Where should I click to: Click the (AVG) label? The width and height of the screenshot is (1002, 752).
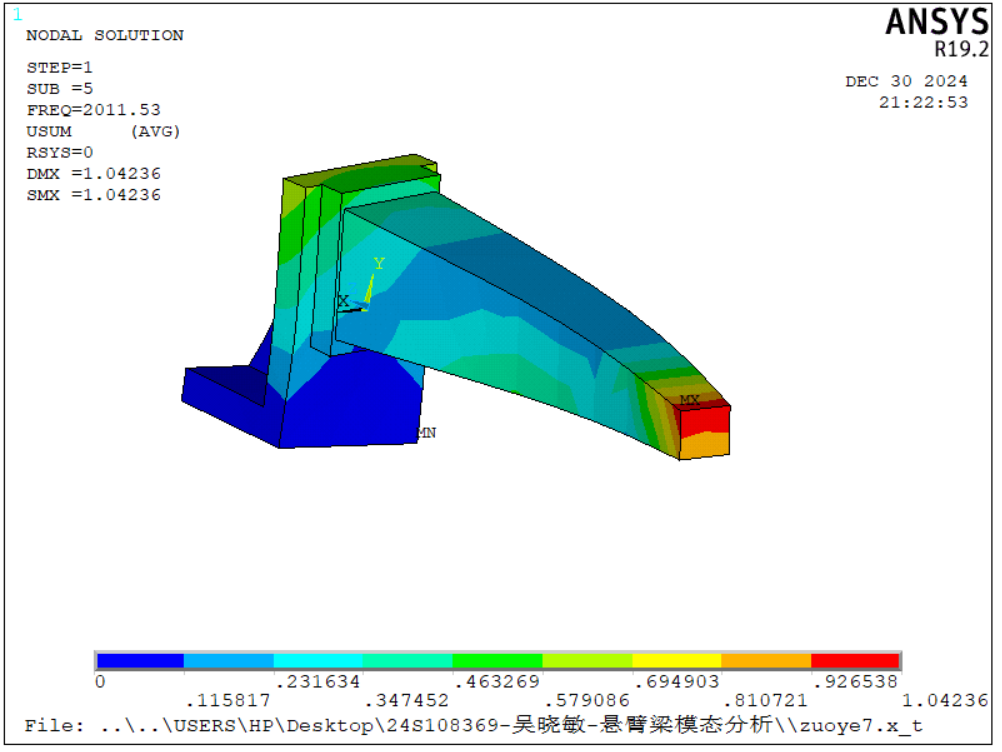(155, 131)
